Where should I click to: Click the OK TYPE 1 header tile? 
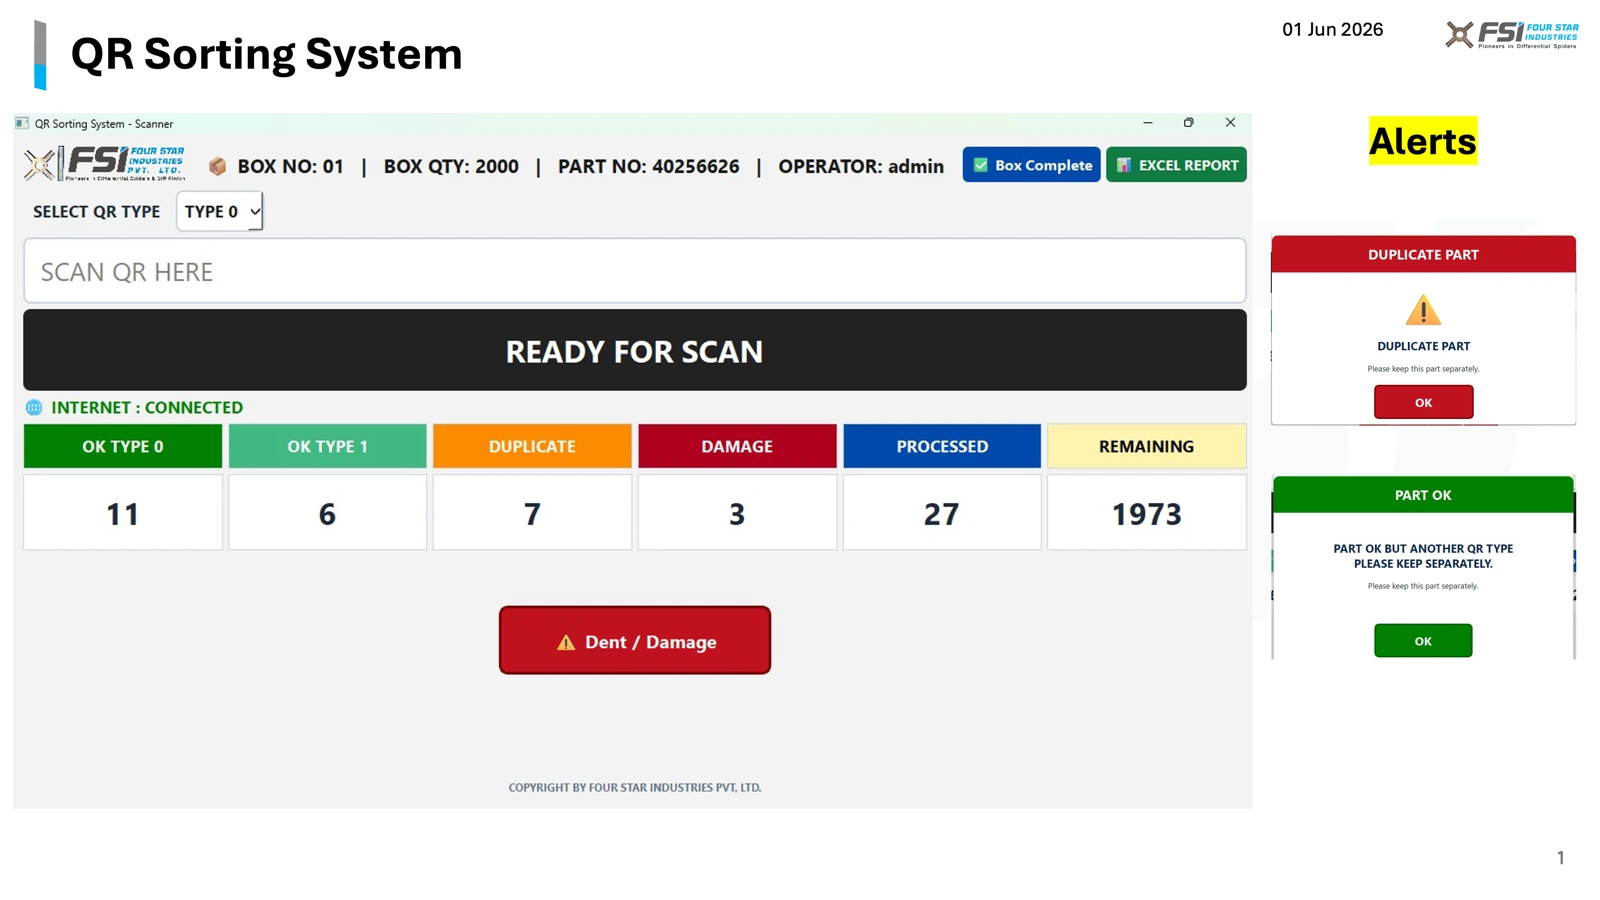pyautogui.click(x=328, y=446)
